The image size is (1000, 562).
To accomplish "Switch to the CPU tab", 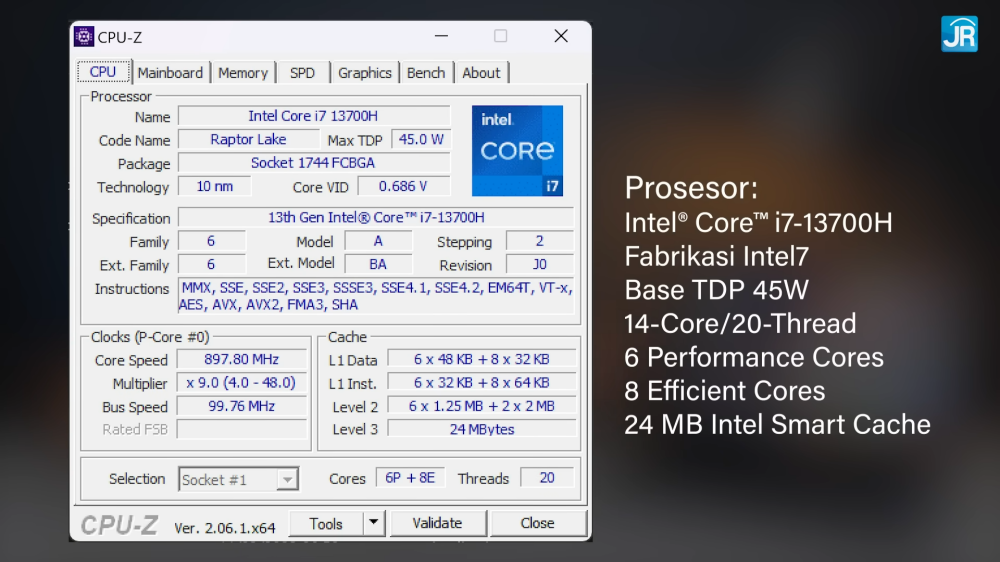I will click(x=103, y=72).
